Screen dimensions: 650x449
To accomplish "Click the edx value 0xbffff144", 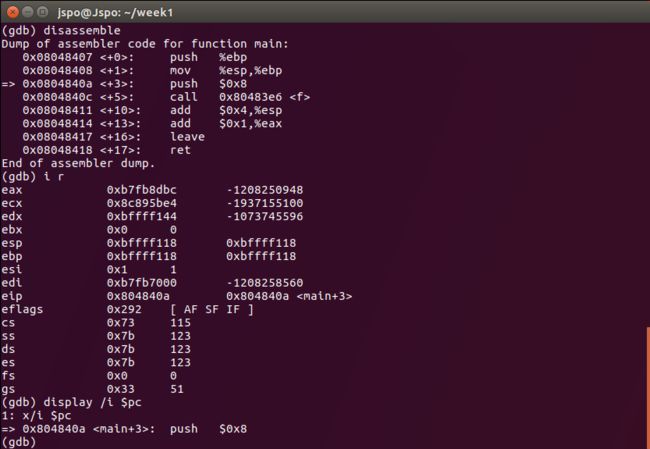I will click(x=141, y=216).
